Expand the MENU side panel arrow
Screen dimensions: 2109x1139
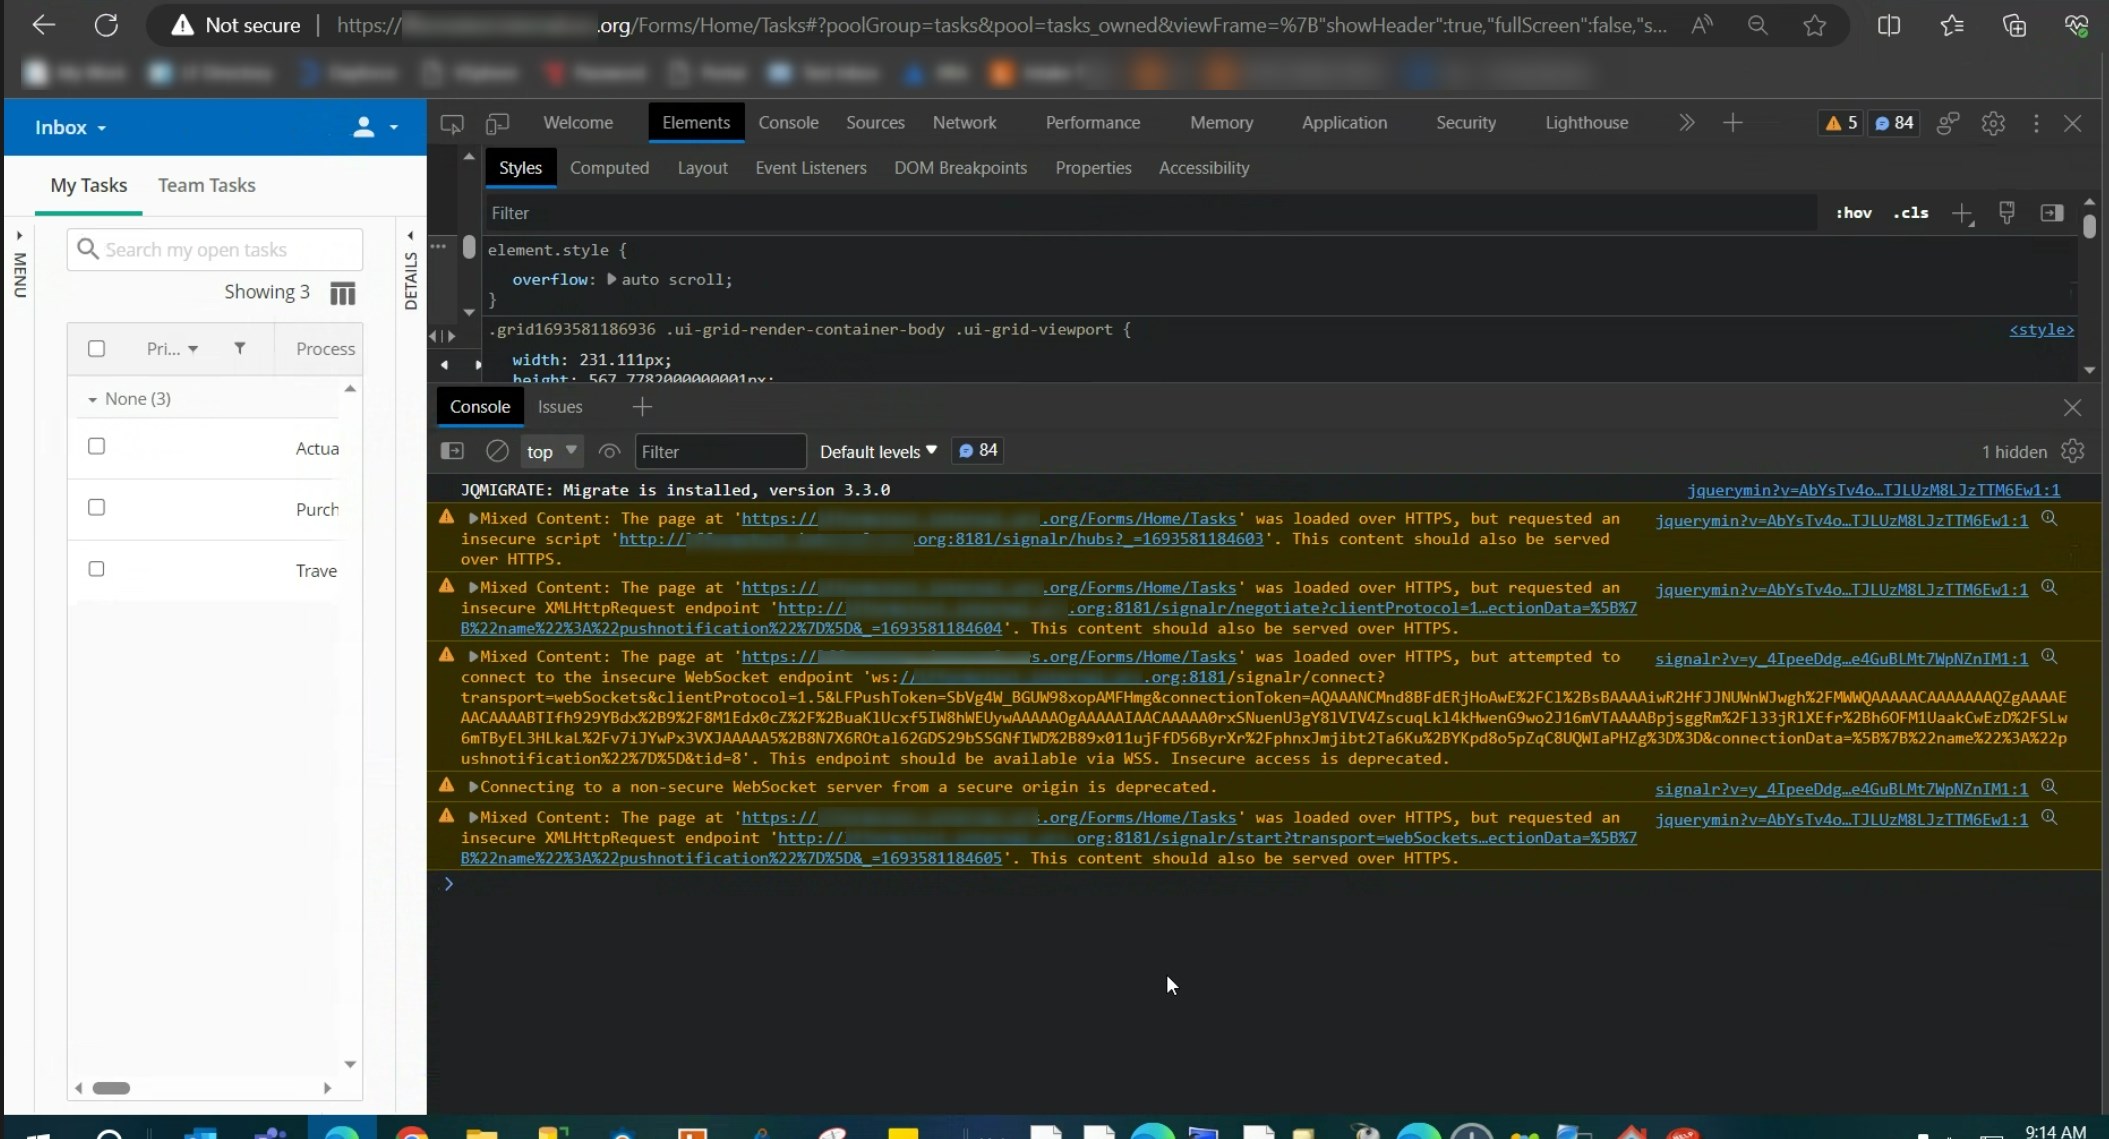(19, 236)
